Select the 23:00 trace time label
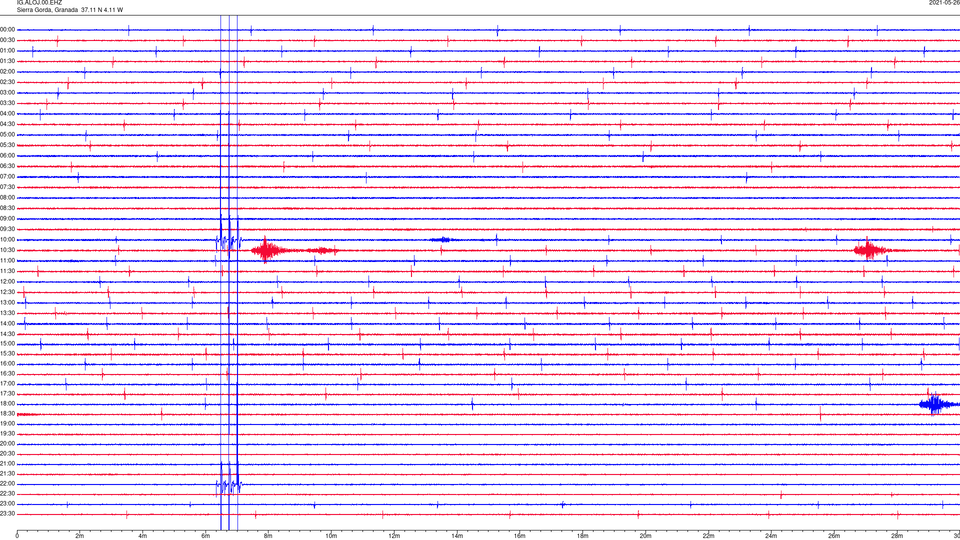Screen dimensions: 960x540 click(x=8, y=504)
